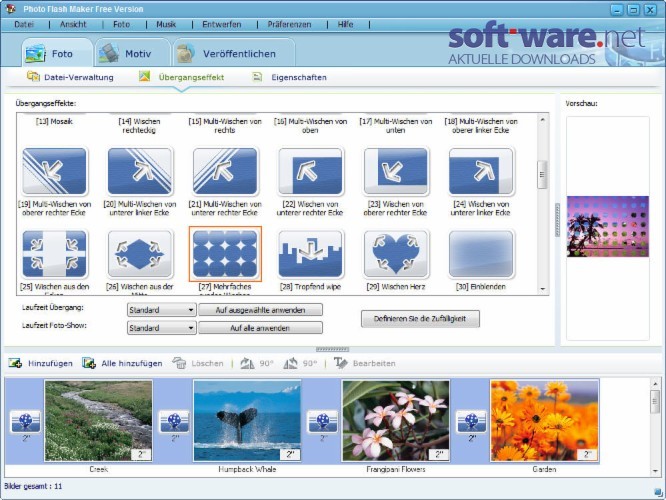Choose transition 26 Wischen aus der Mitte
This screenshot has width=666, height=500.
(140, 254)
